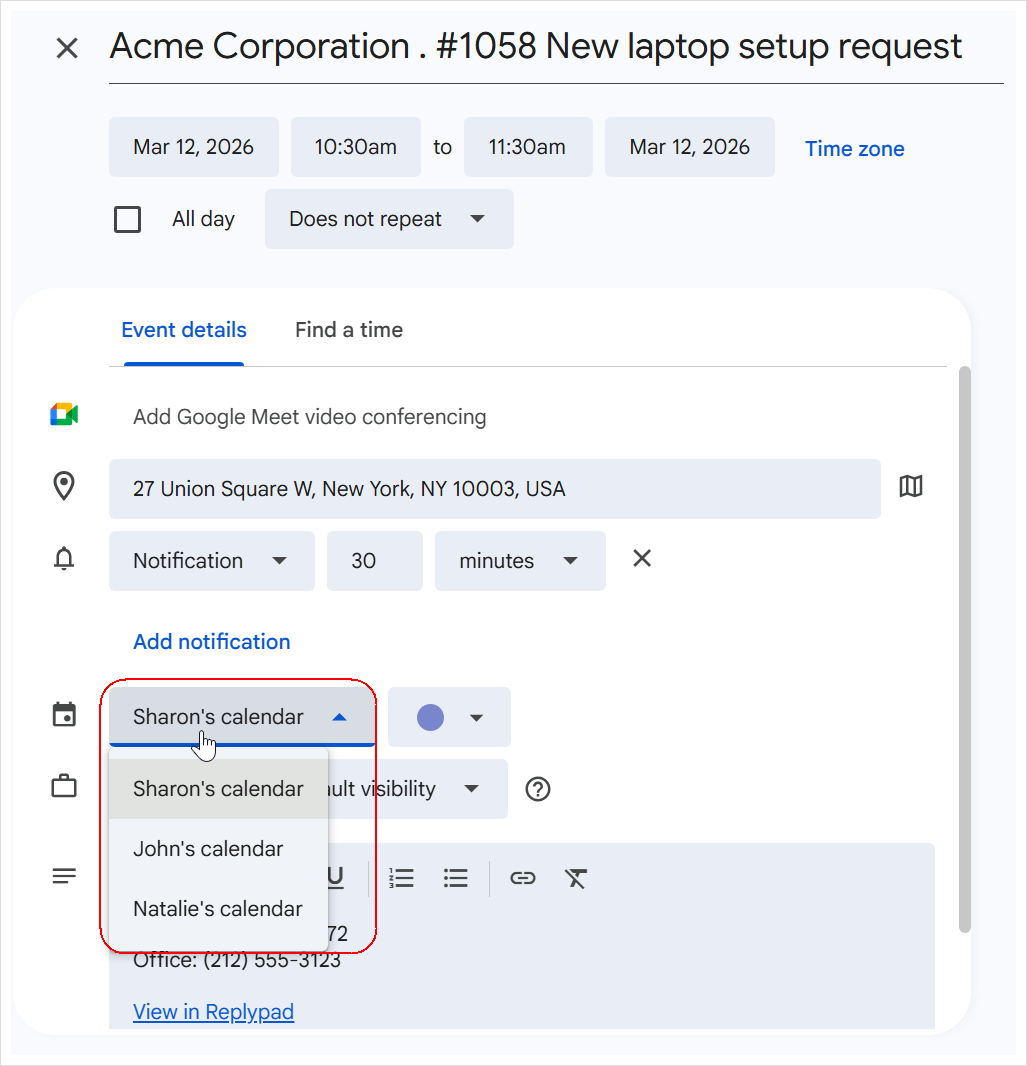The width and height of the screenshot is (1027, 1066).
Task: Insert a bulleted list in description
Action: click(x=456, y=878)
